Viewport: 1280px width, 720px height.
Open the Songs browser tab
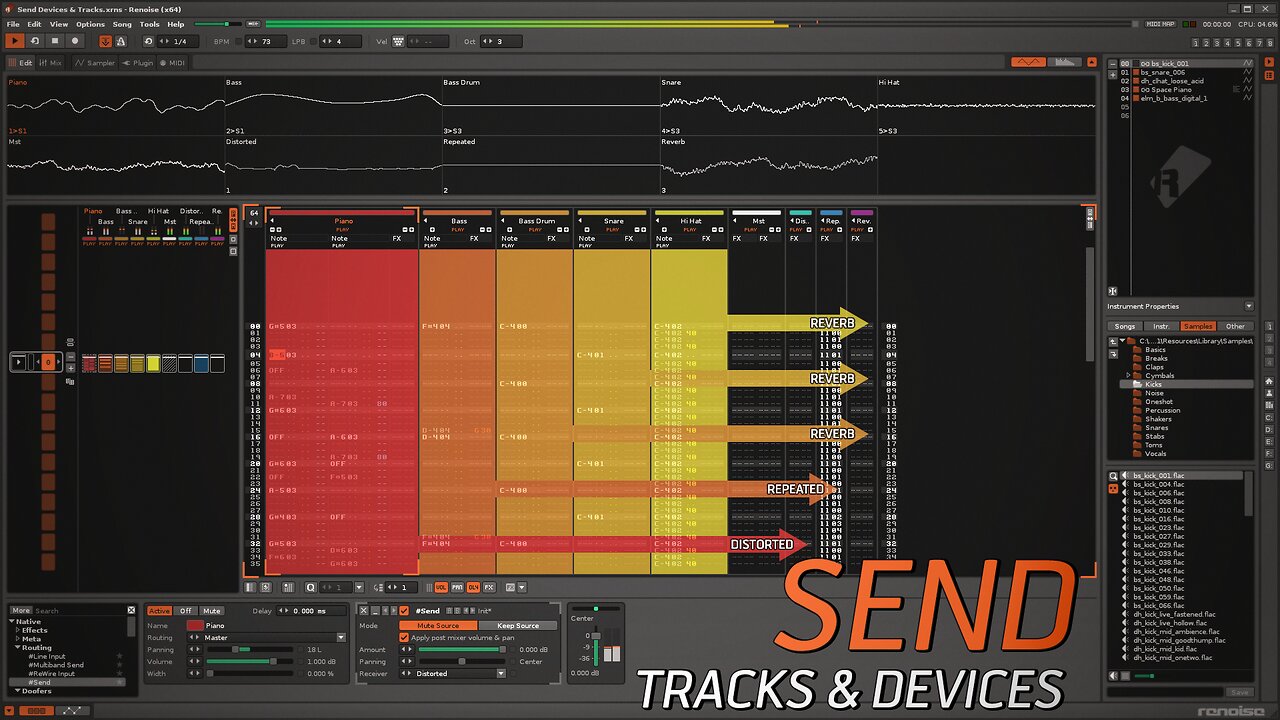(x=1125, y=326)
